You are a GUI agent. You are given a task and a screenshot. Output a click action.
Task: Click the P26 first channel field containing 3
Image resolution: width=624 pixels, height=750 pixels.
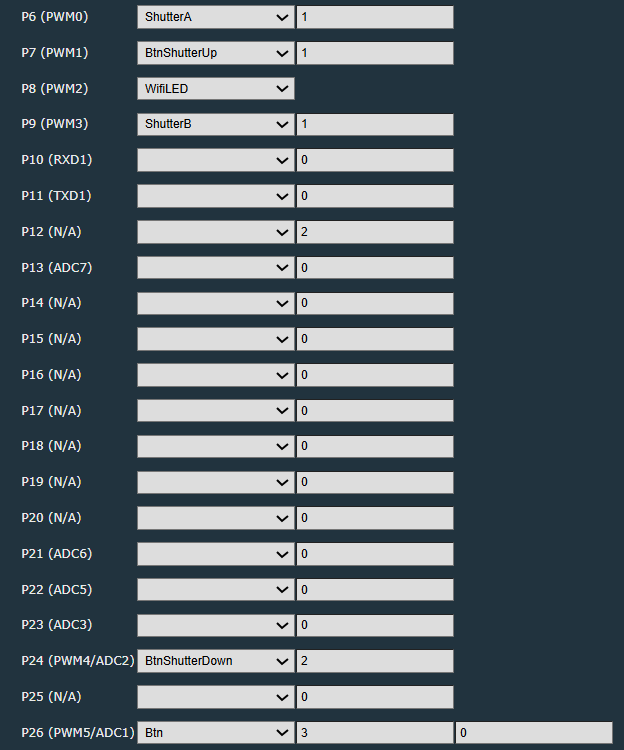(x=375, y=733)
